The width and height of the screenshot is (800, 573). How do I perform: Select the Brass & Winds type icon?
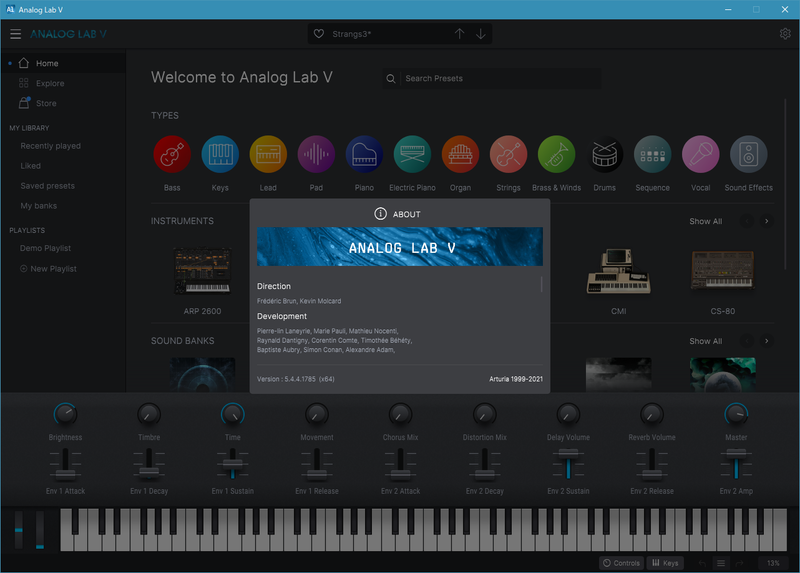556,154
